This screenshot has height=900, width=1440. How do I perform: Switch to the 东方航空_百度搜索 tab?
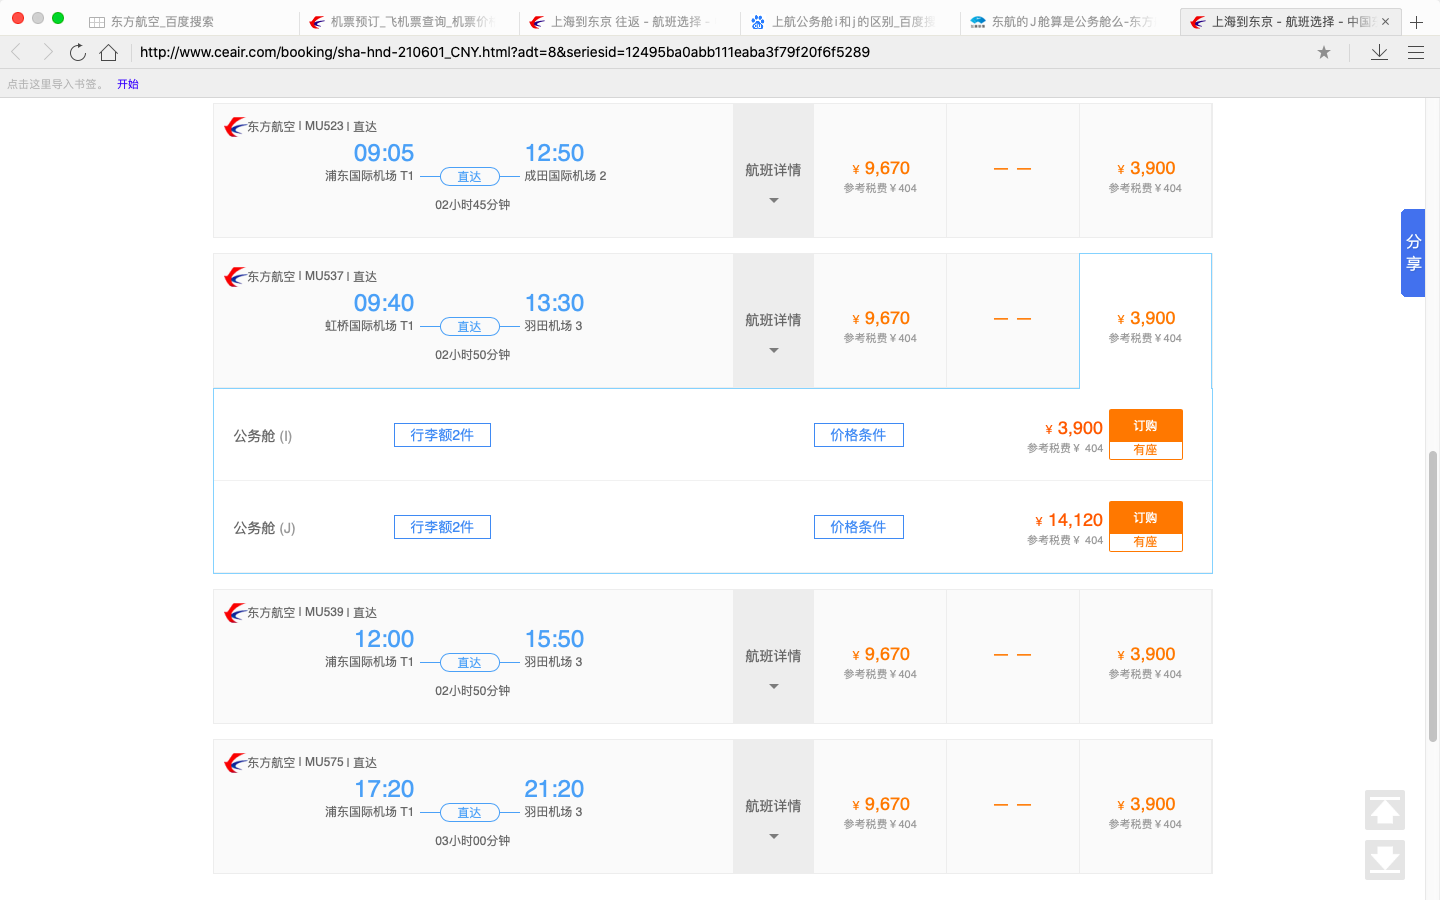point(189,21)
